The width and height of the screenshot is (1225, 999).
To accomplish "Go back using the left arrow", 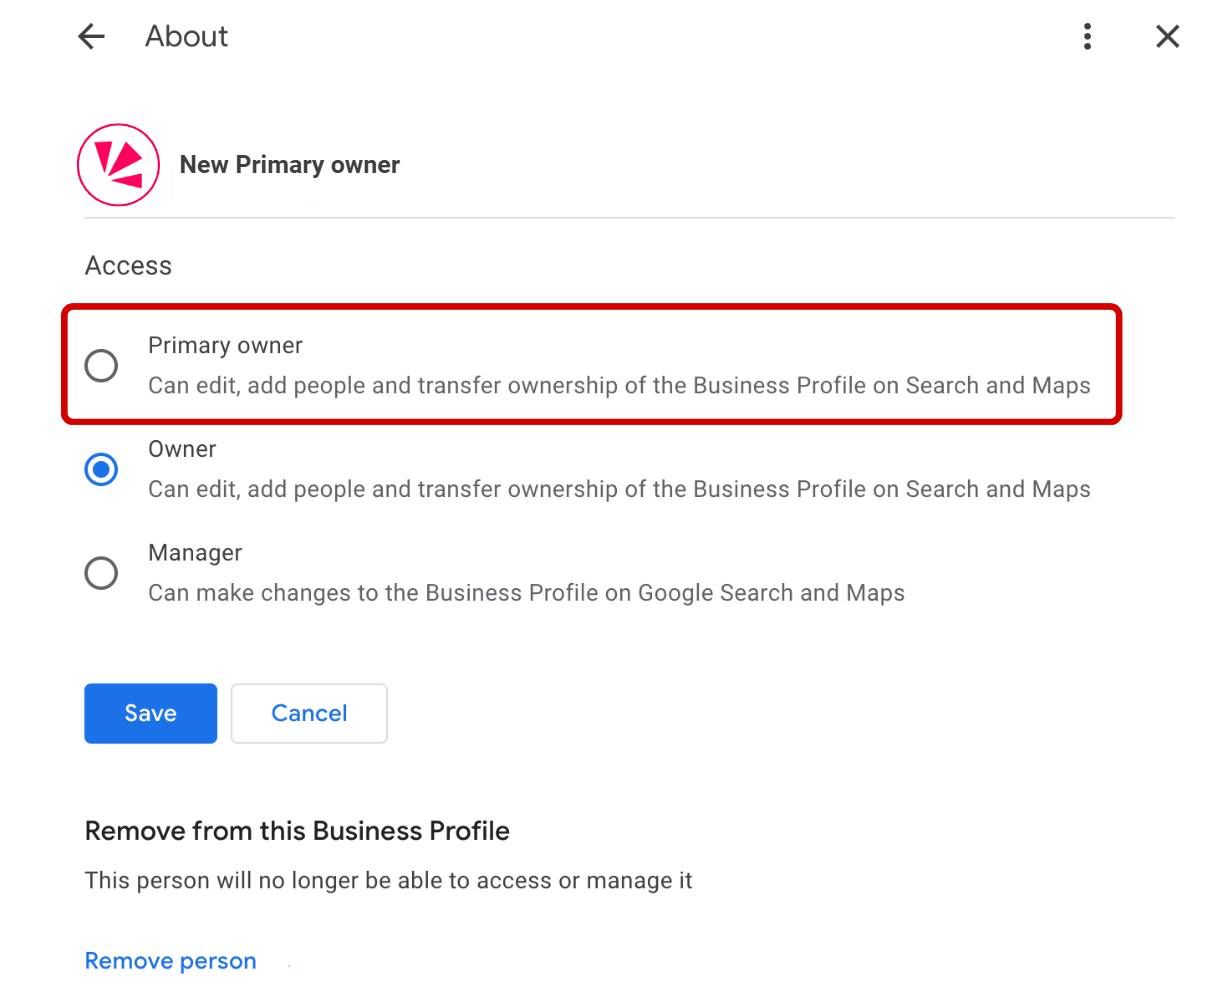I will 91,37.
